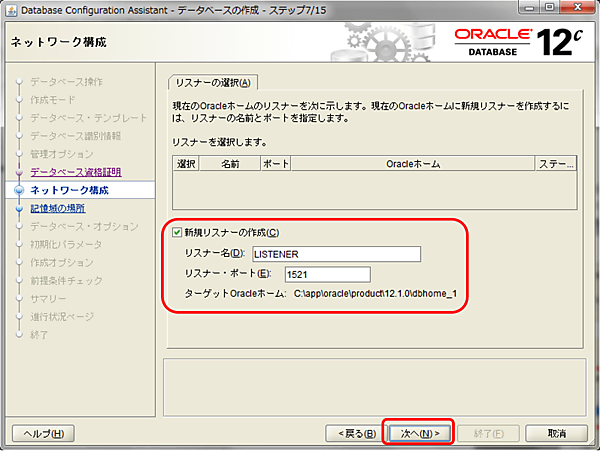This screenshot has height=451, width=600.
Task: Click the disabled 終了(F) button
Action: [488, 433]
